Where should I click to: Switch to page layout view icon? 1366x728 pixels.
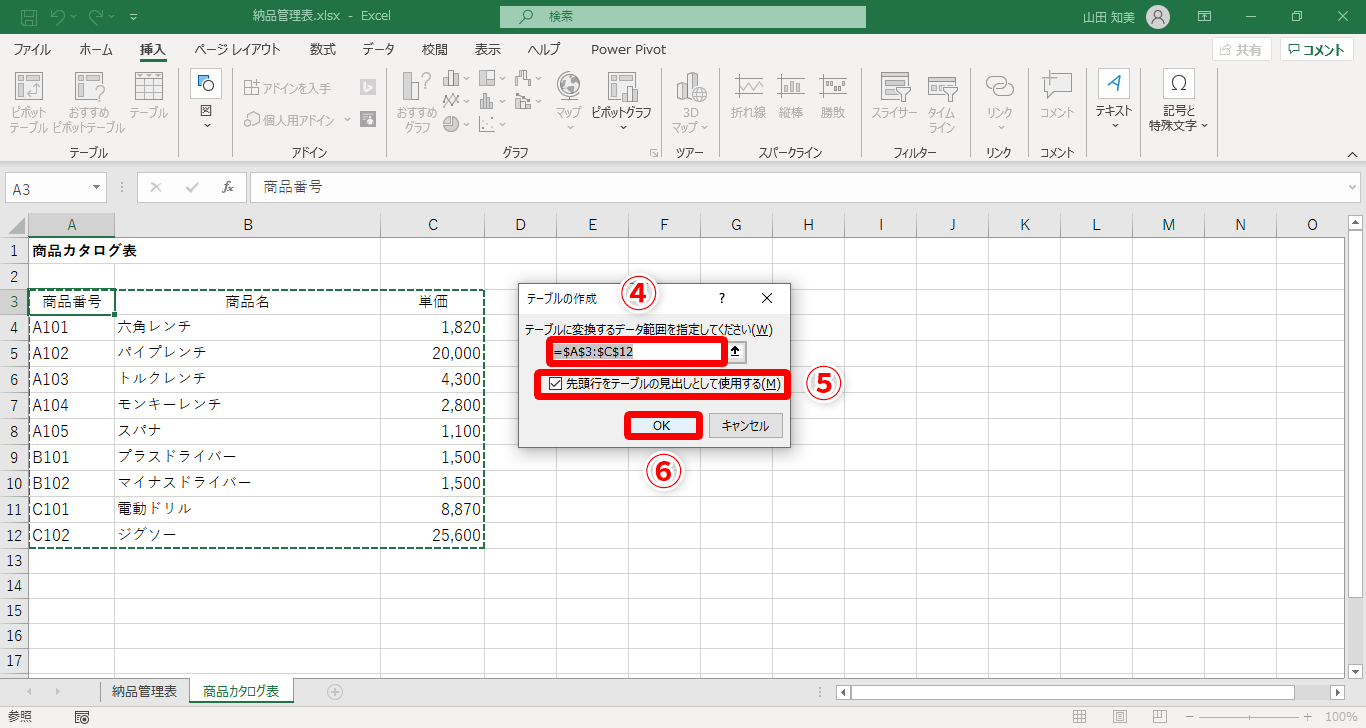coord(1120,717)
